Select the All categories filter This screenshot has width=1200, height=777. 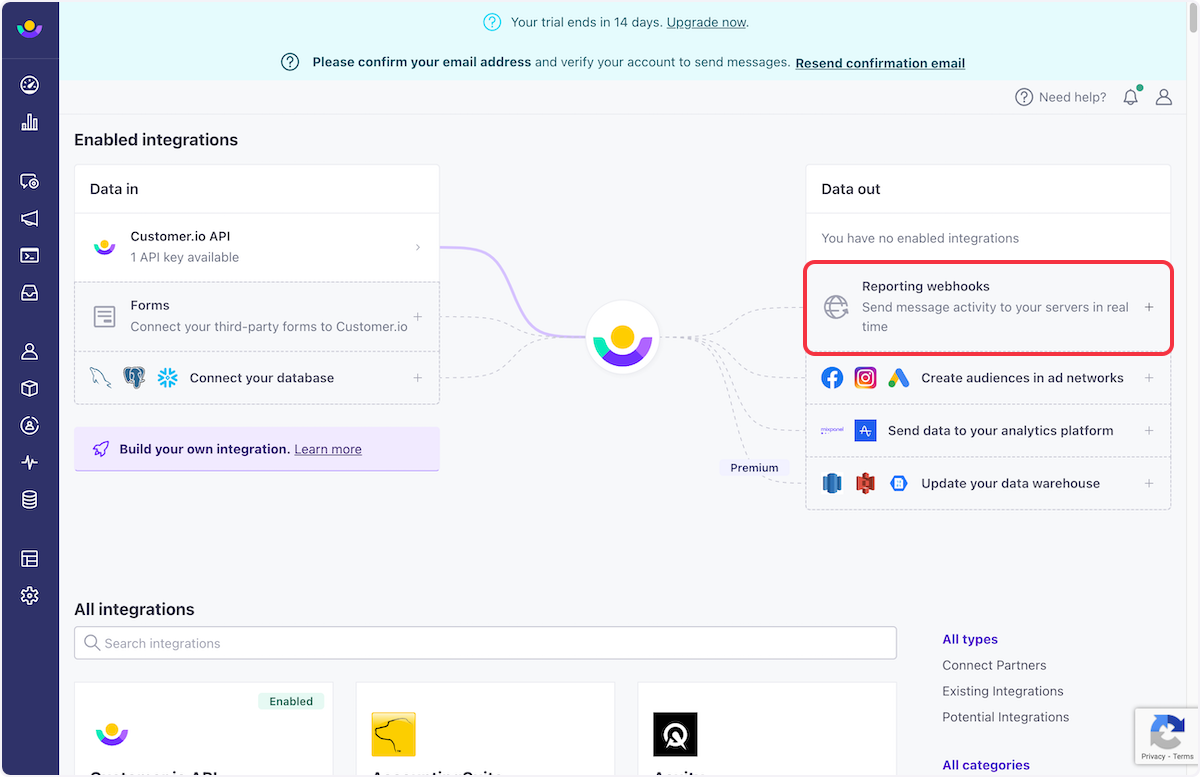pyautogui.click(x=986, y=765)
